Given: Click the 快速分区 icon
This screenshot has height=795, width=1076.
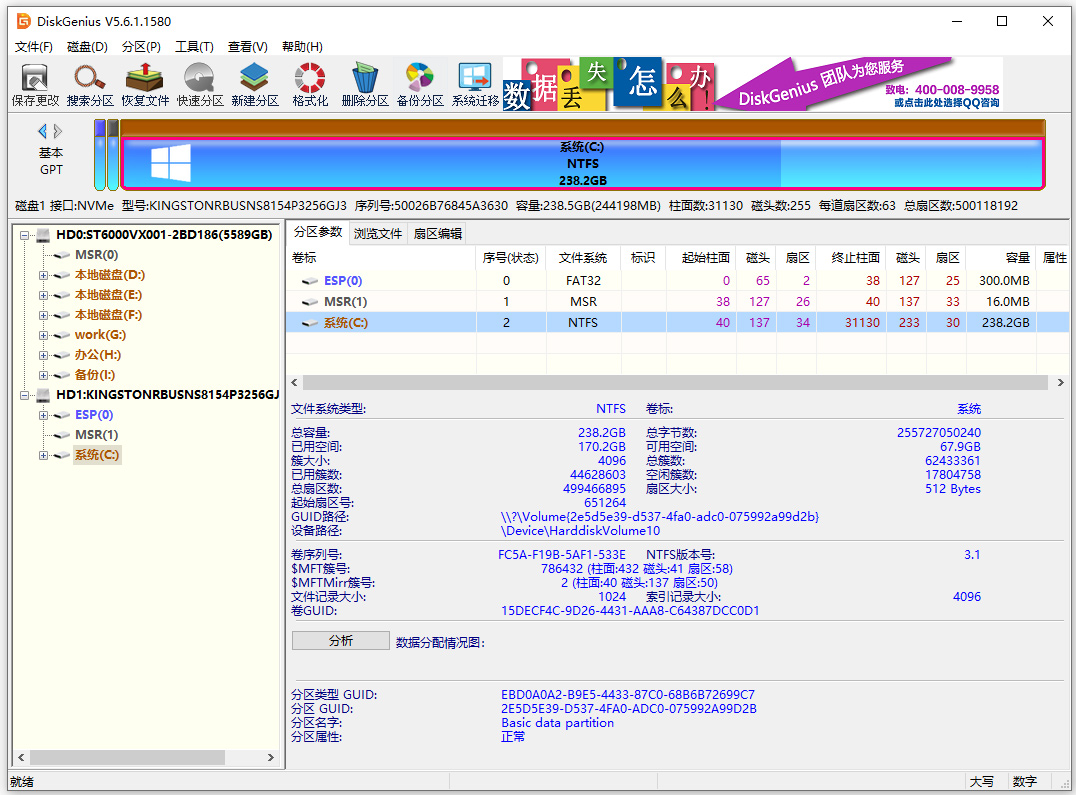Looking at the screenshot, I should (198, 82).
